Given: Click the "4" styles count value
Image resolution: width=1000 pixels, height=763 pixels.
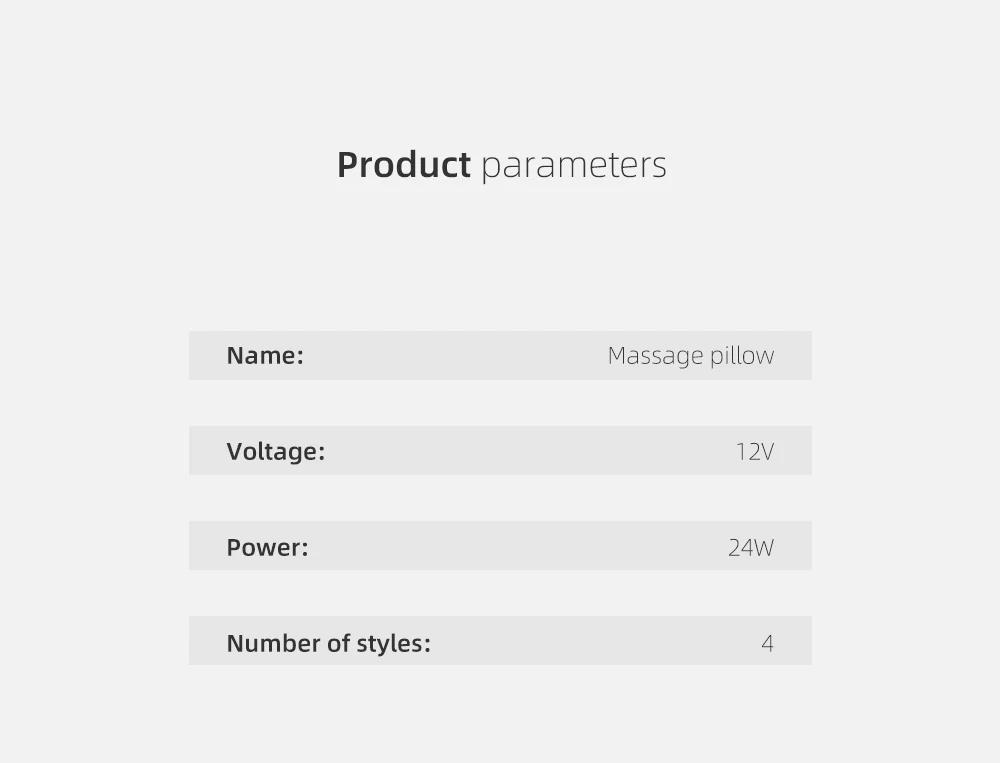Looking at the screenshot, I should coord(767,644).
